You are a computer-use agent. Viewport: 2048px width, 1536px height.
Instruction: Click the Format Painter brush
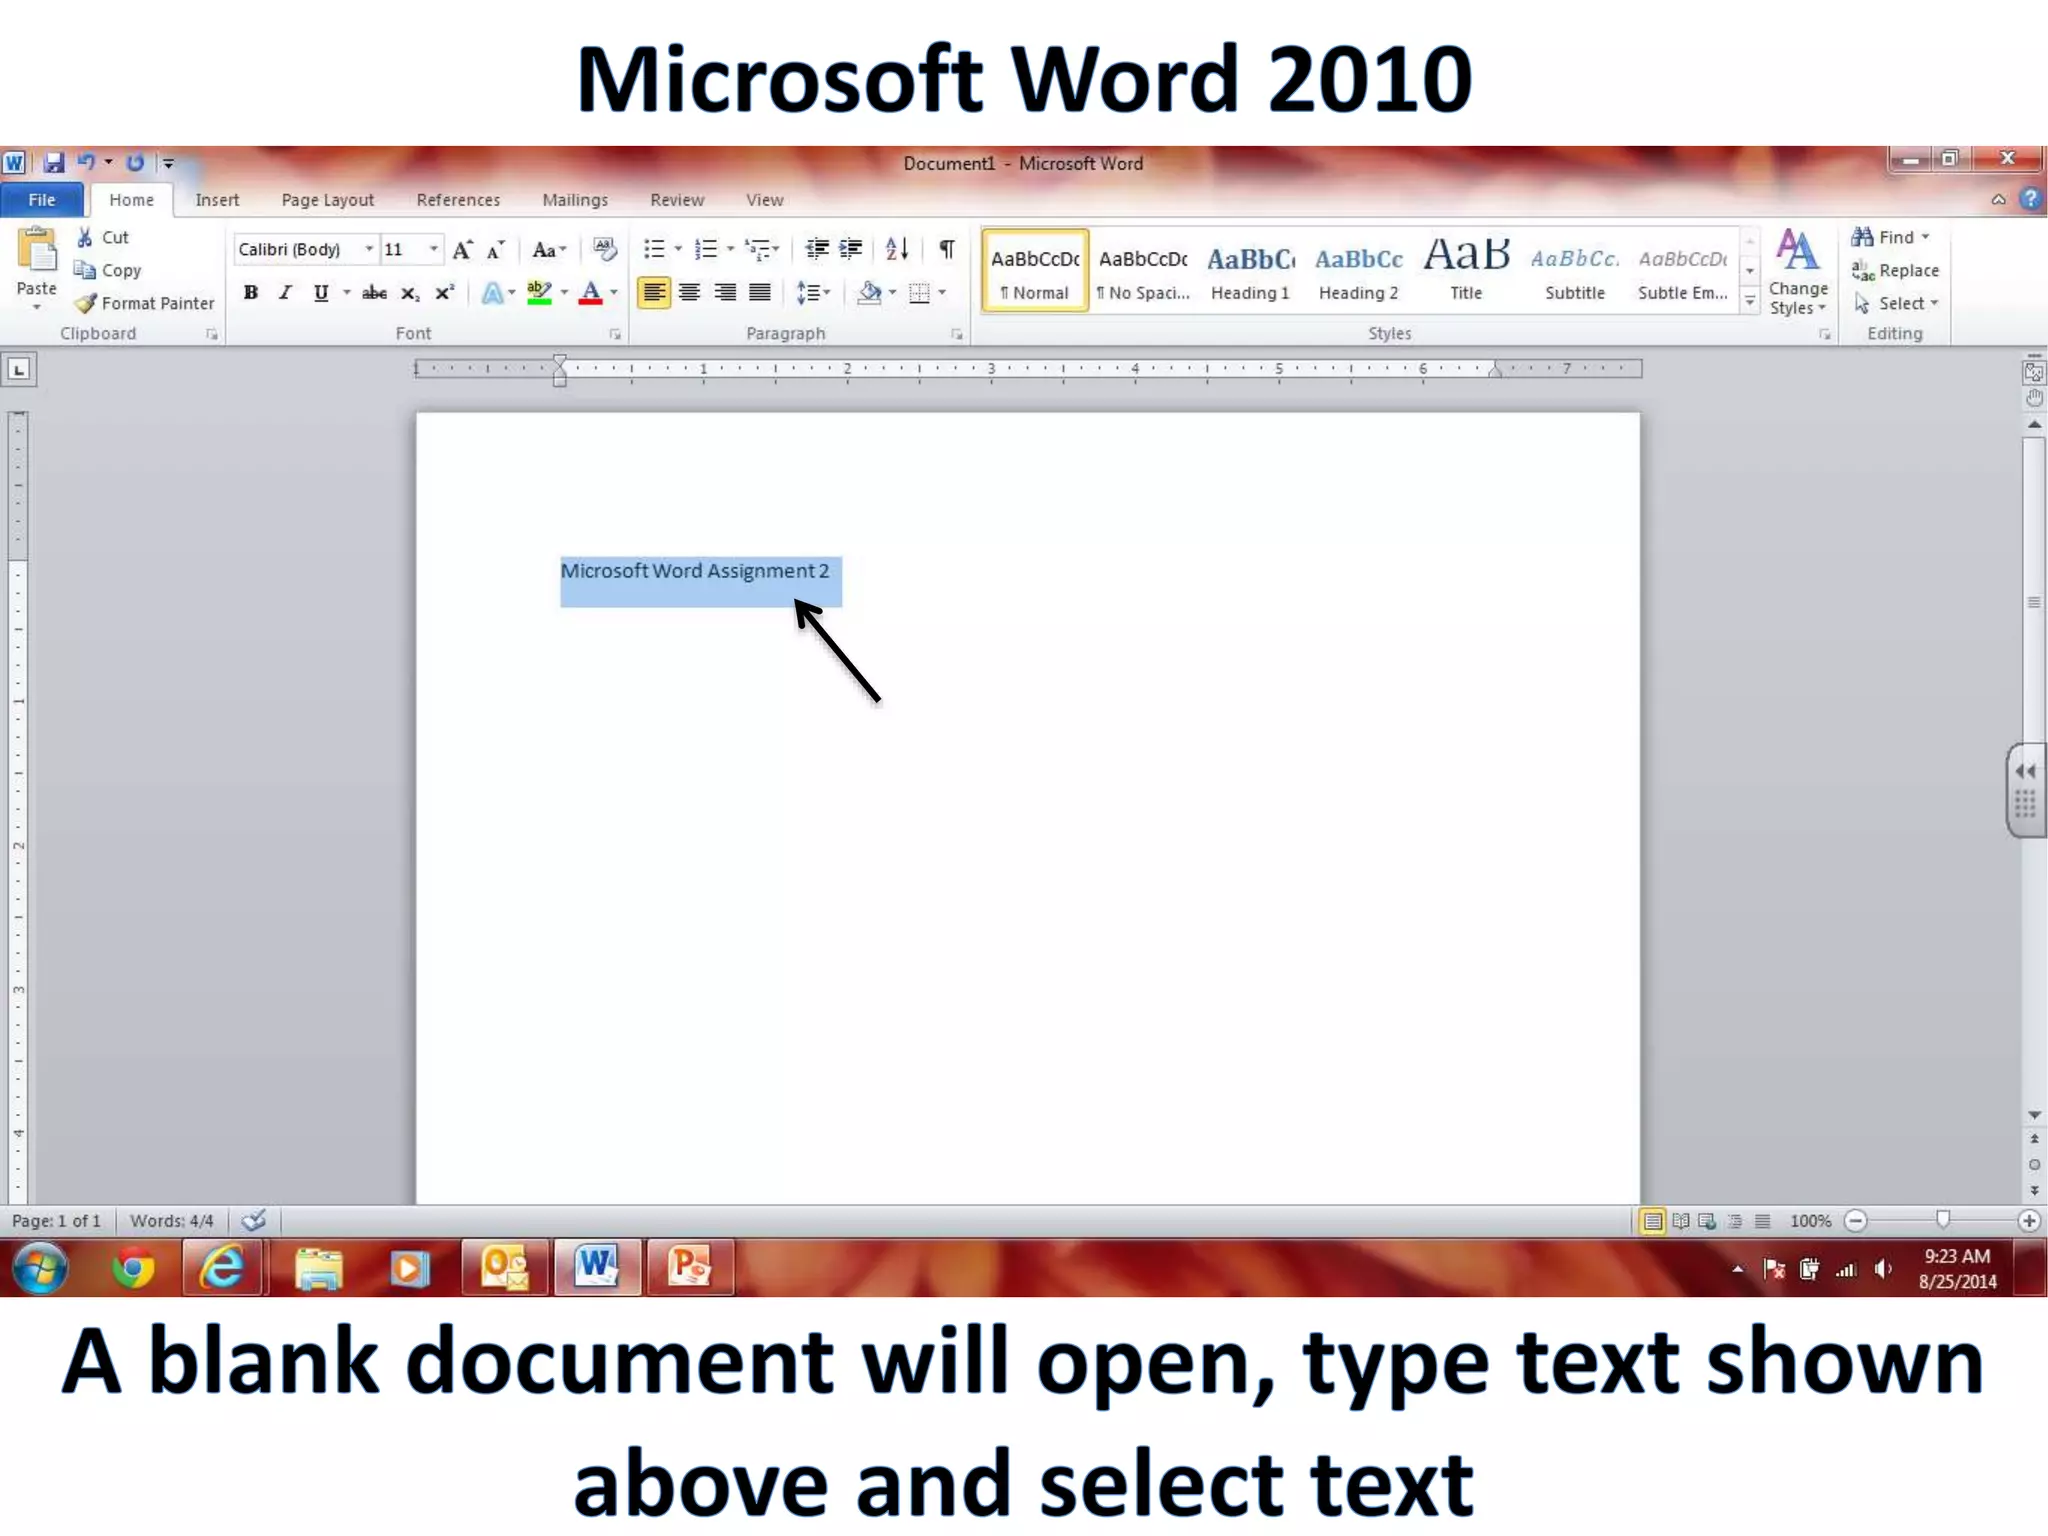pyautogui.click(x=86, y=303)
